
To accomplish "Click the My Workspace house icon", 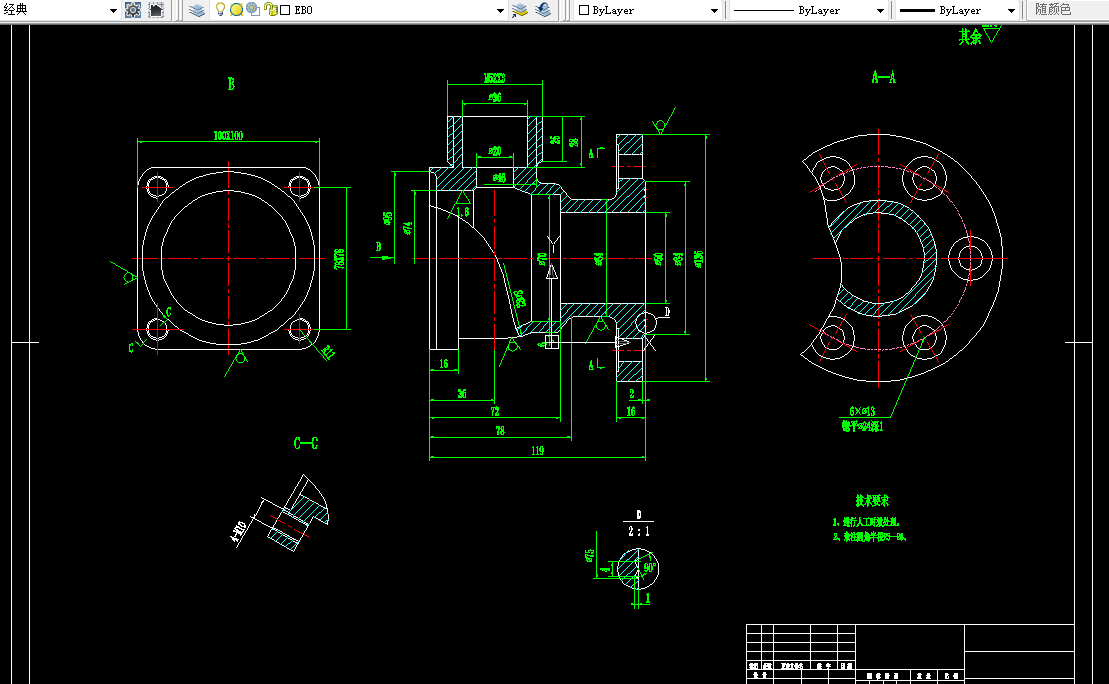I will tap(156, 10).
